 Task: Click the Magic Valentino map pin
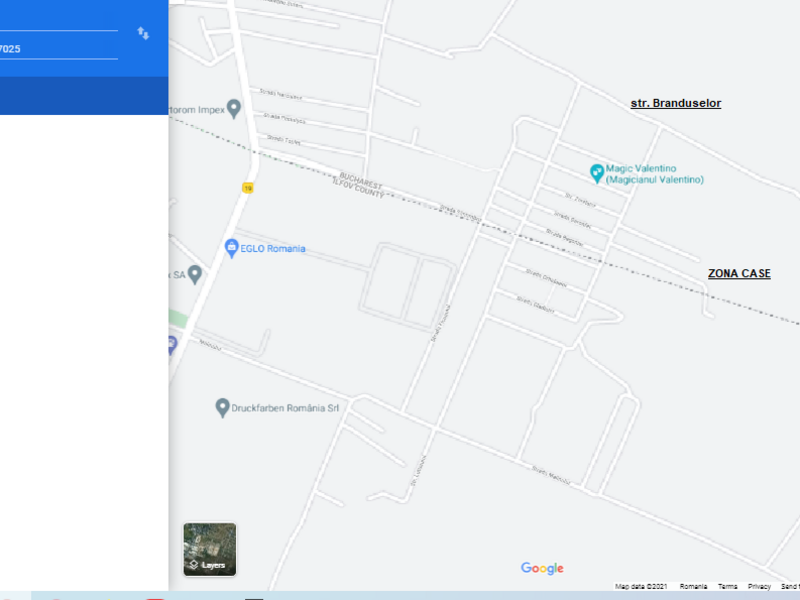click(x=597, y=172)
